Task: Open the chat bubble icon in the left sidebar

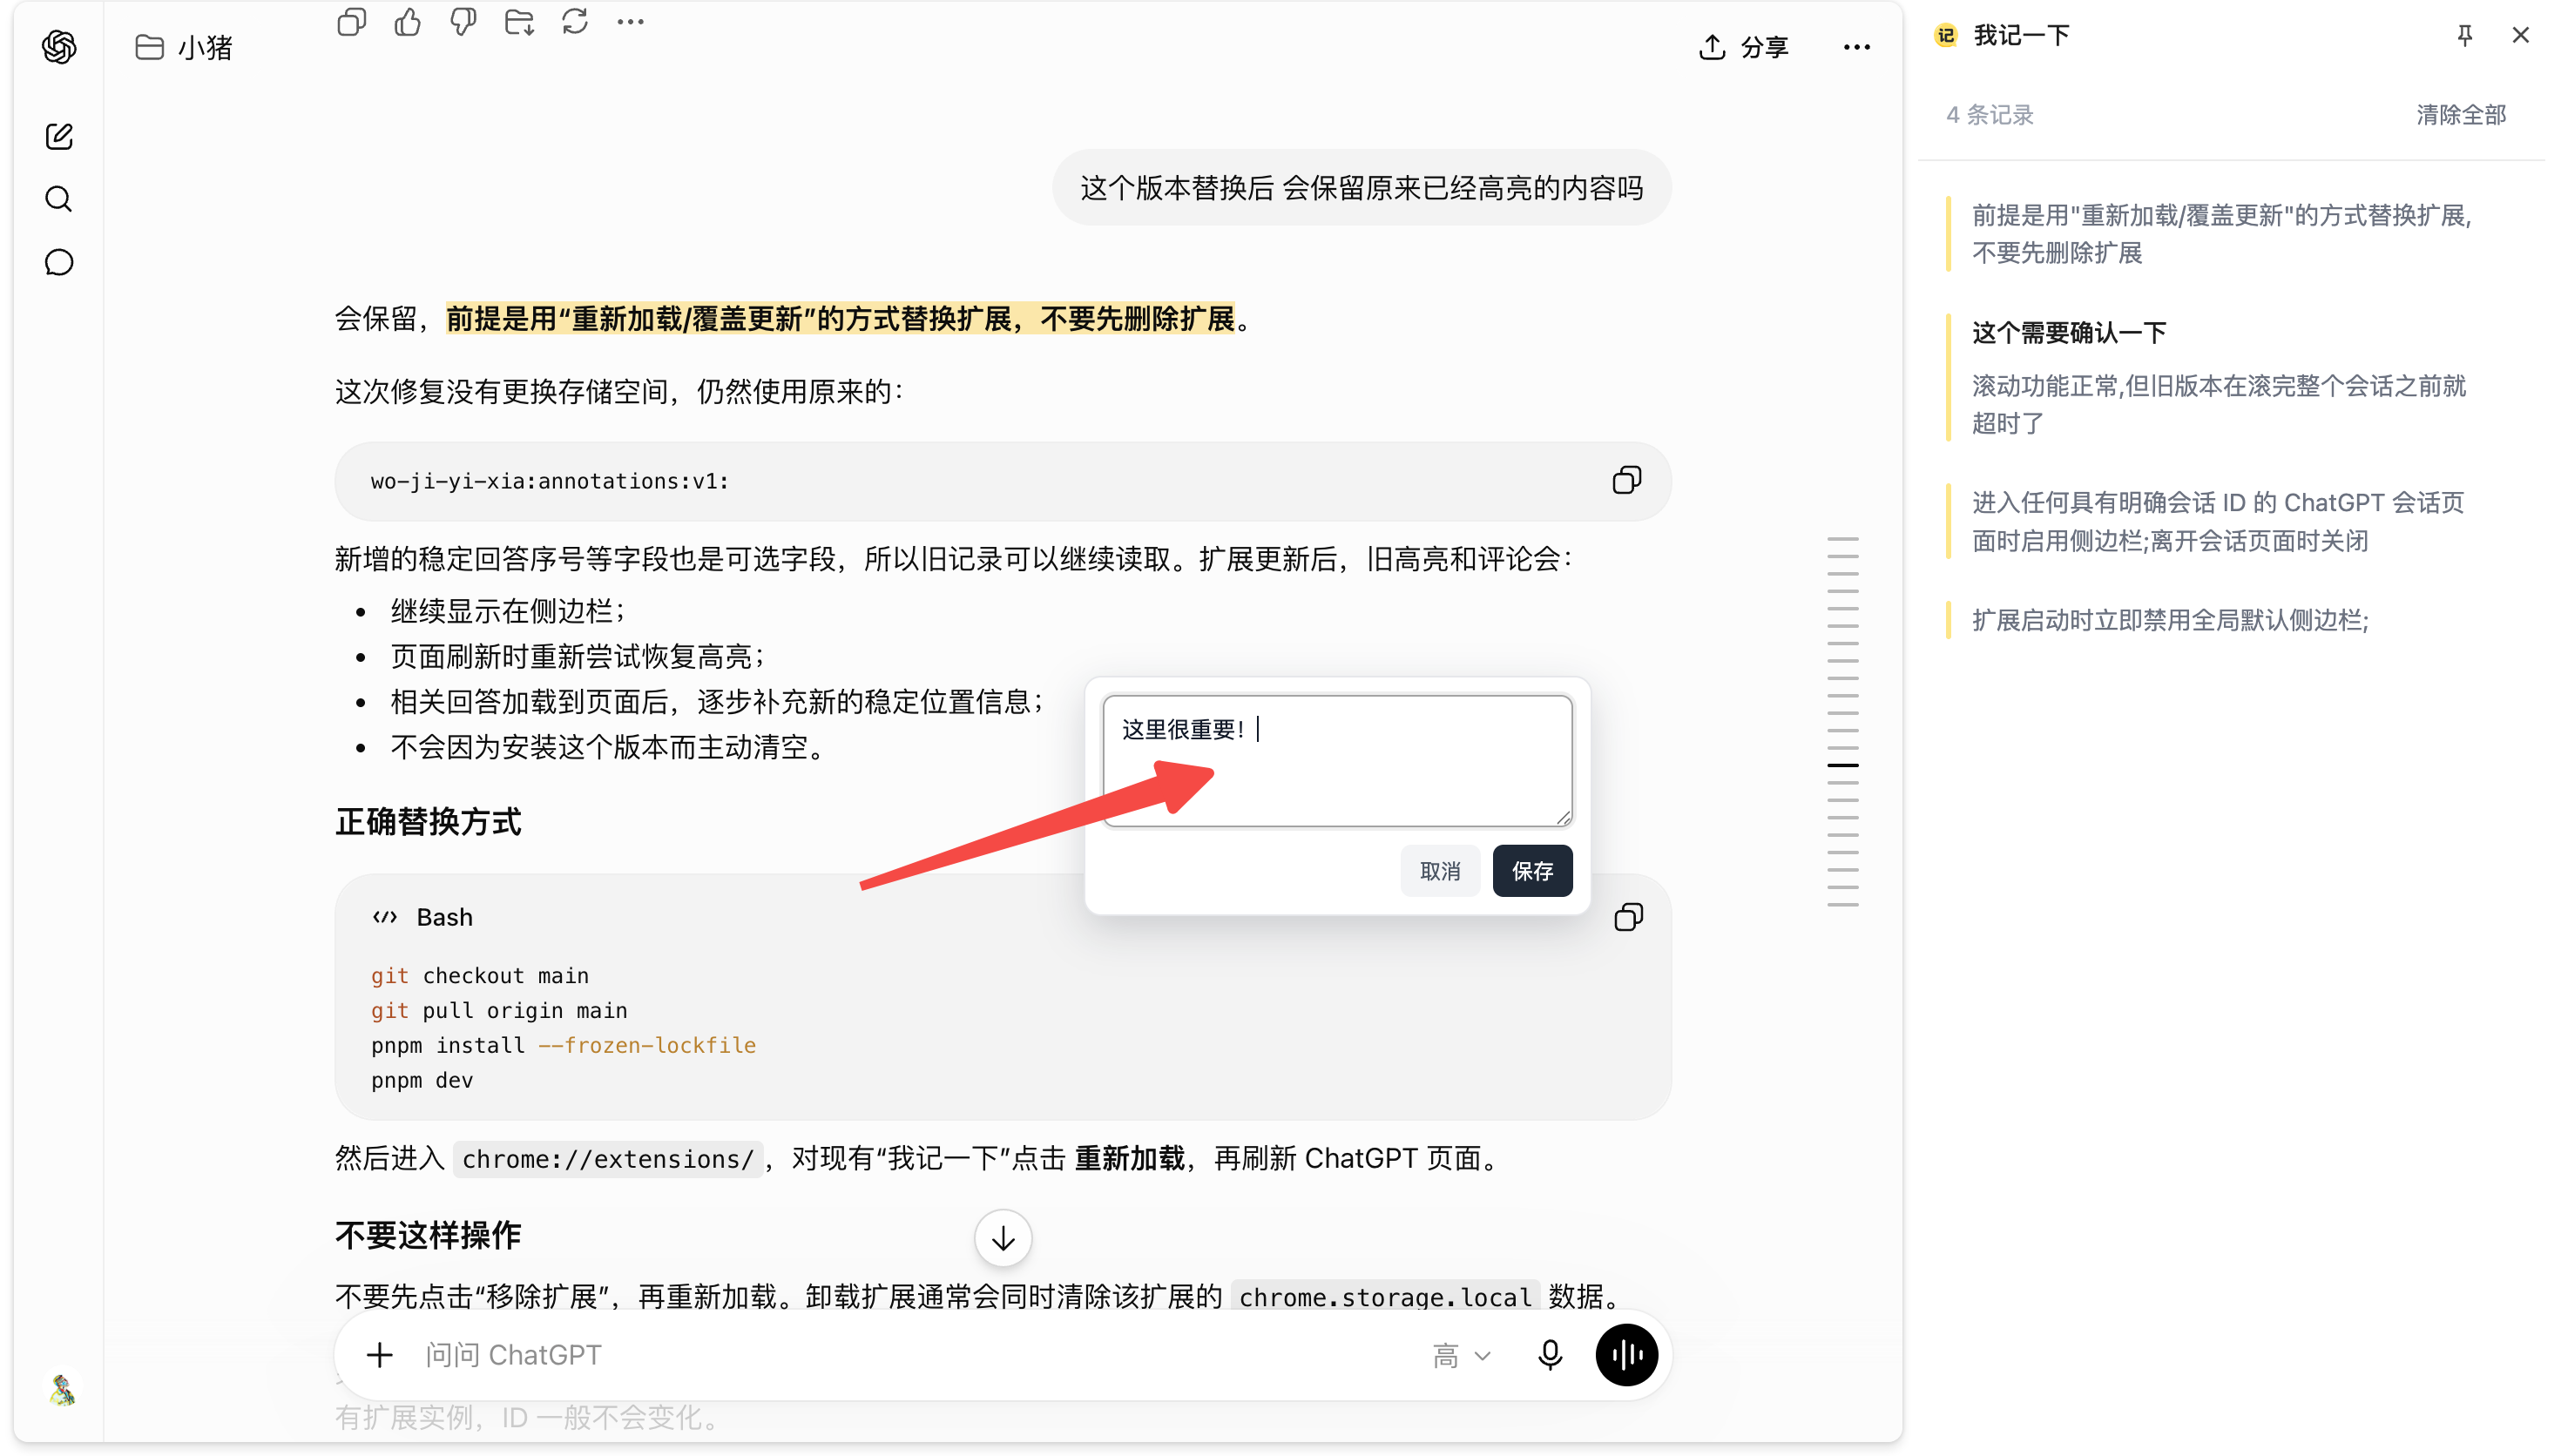Action: (59, 262)
